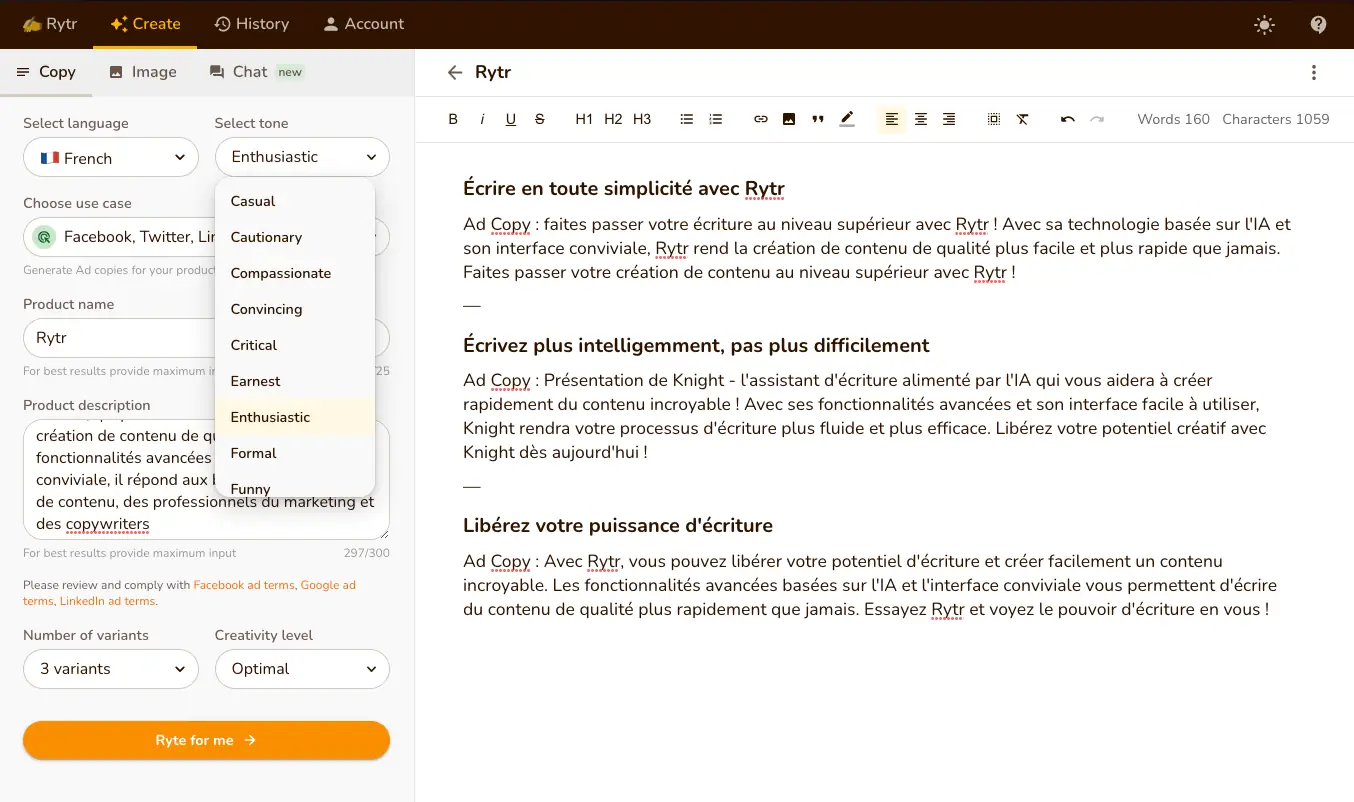Align text to the left

[892, 119]
